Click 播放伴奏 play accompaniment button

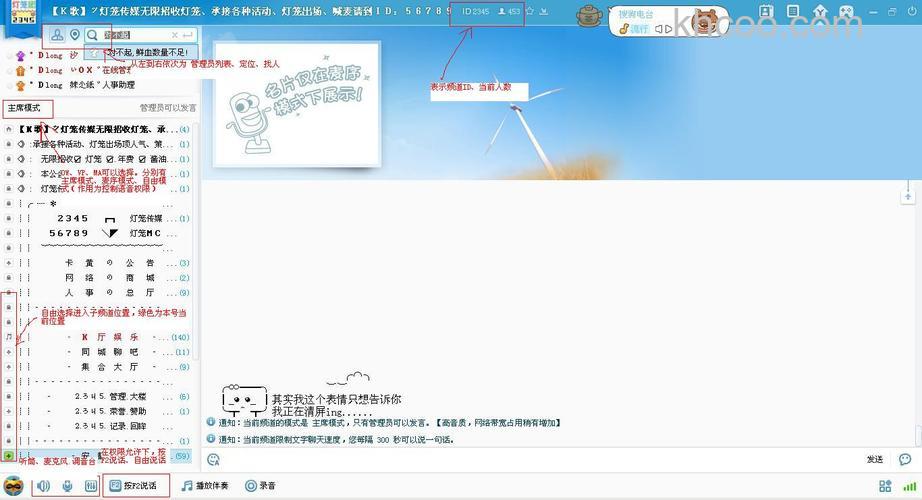[205, 486]
